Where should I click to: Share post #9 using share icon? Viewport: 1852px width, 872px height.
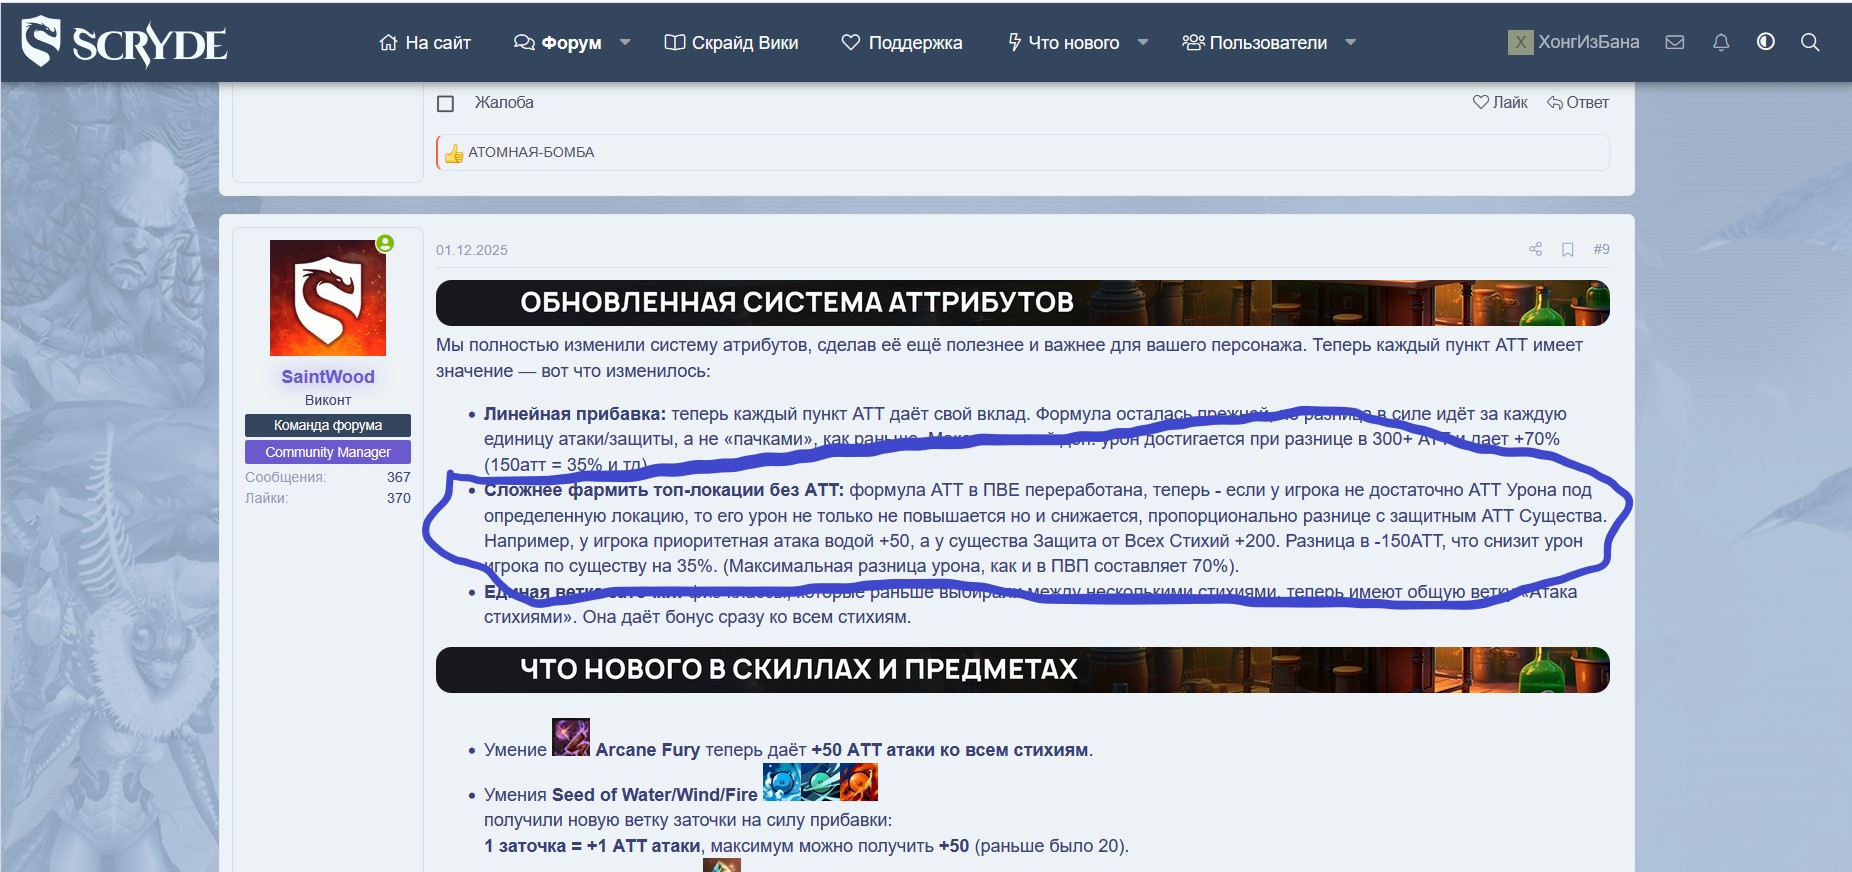click(1536, 249)
